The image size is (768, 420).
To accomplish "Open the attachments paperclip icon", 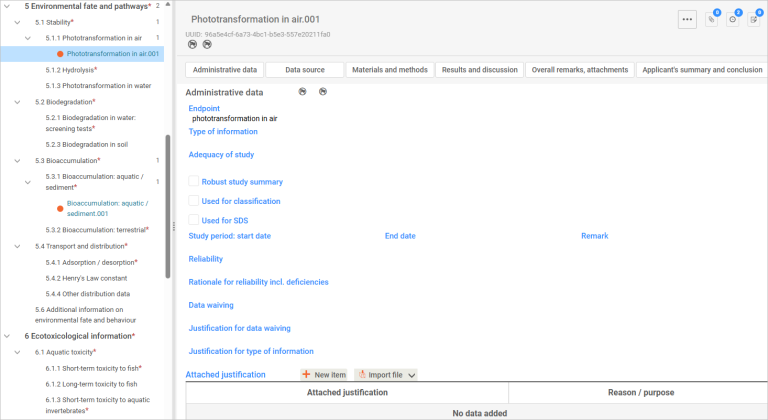I will pyautogui.click(x=712, y=20).
